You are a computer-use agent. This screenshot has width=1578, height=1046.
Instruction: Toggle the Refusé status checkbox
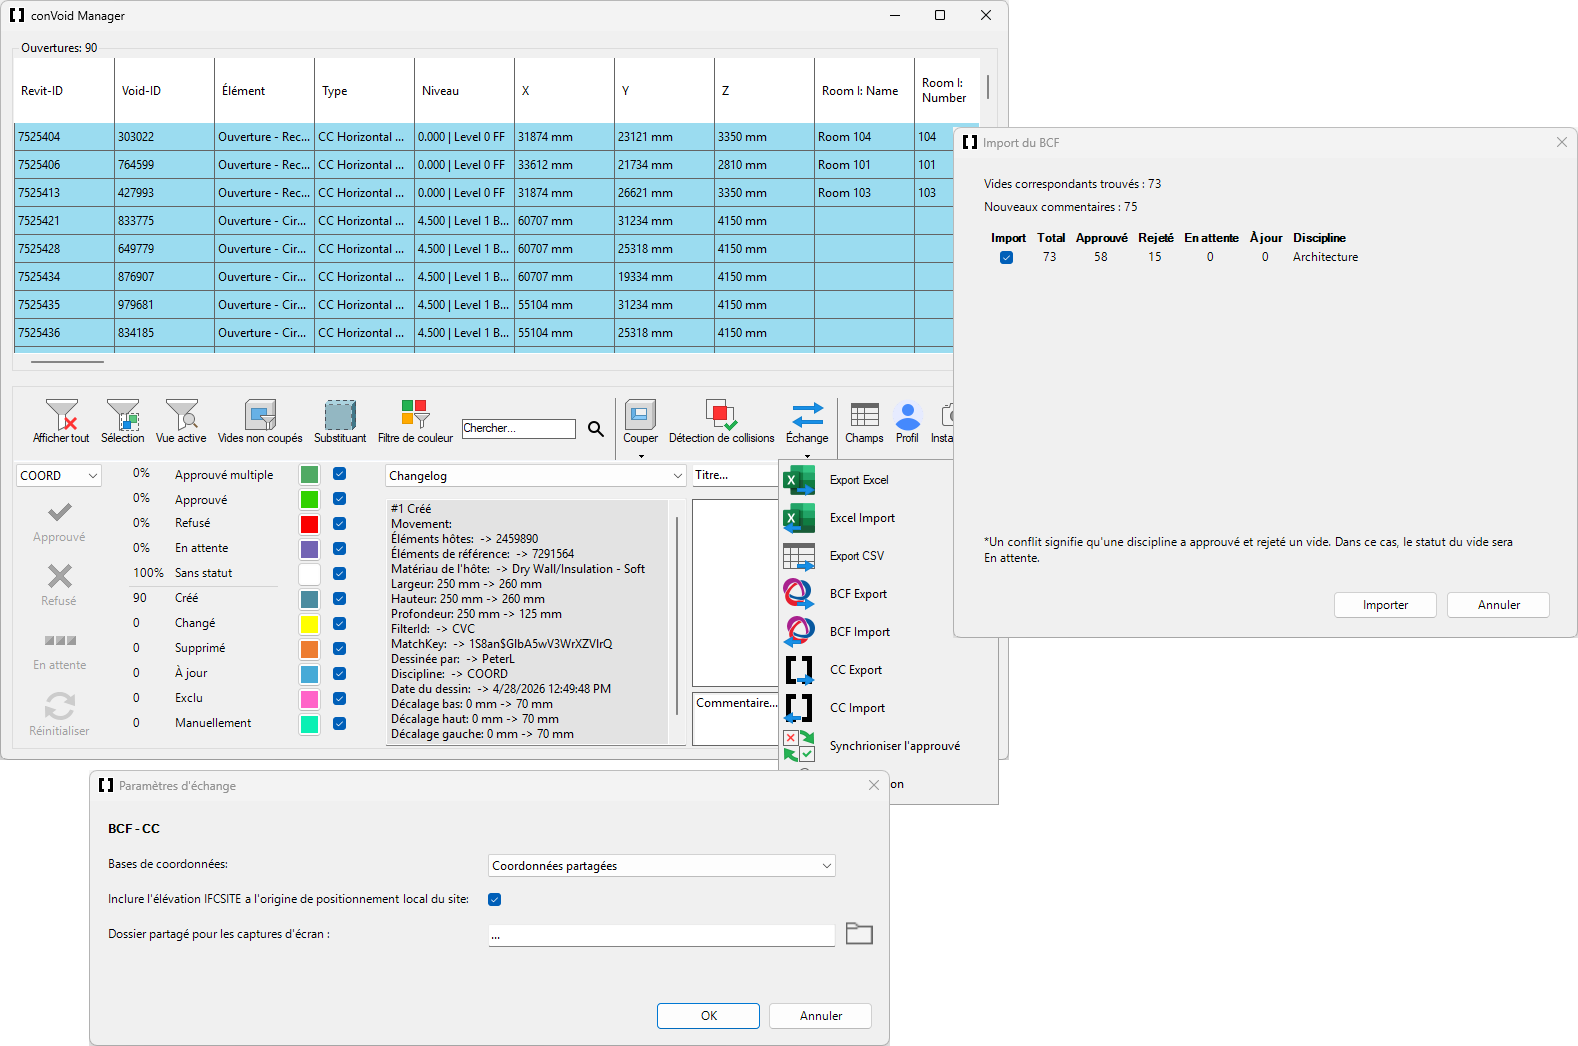point(340,523)
